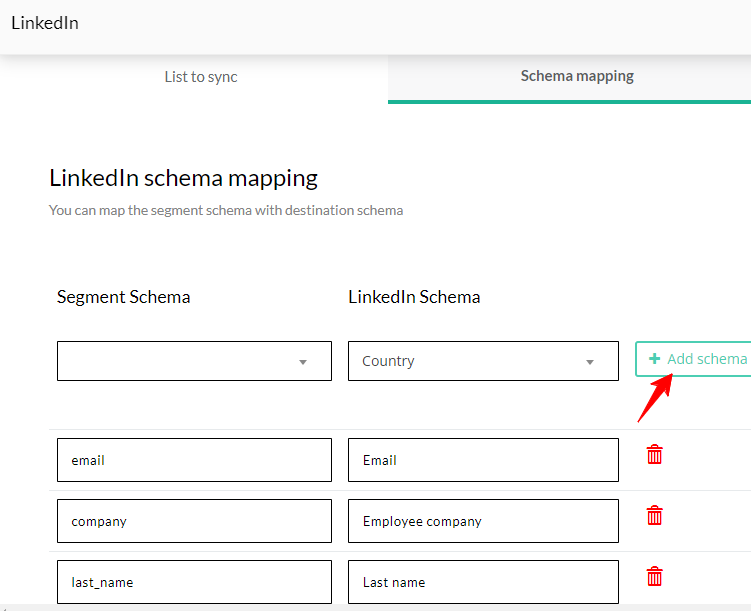Click the email segment field
The height and width of the screenshot is (611, 751).
(194, 460)
